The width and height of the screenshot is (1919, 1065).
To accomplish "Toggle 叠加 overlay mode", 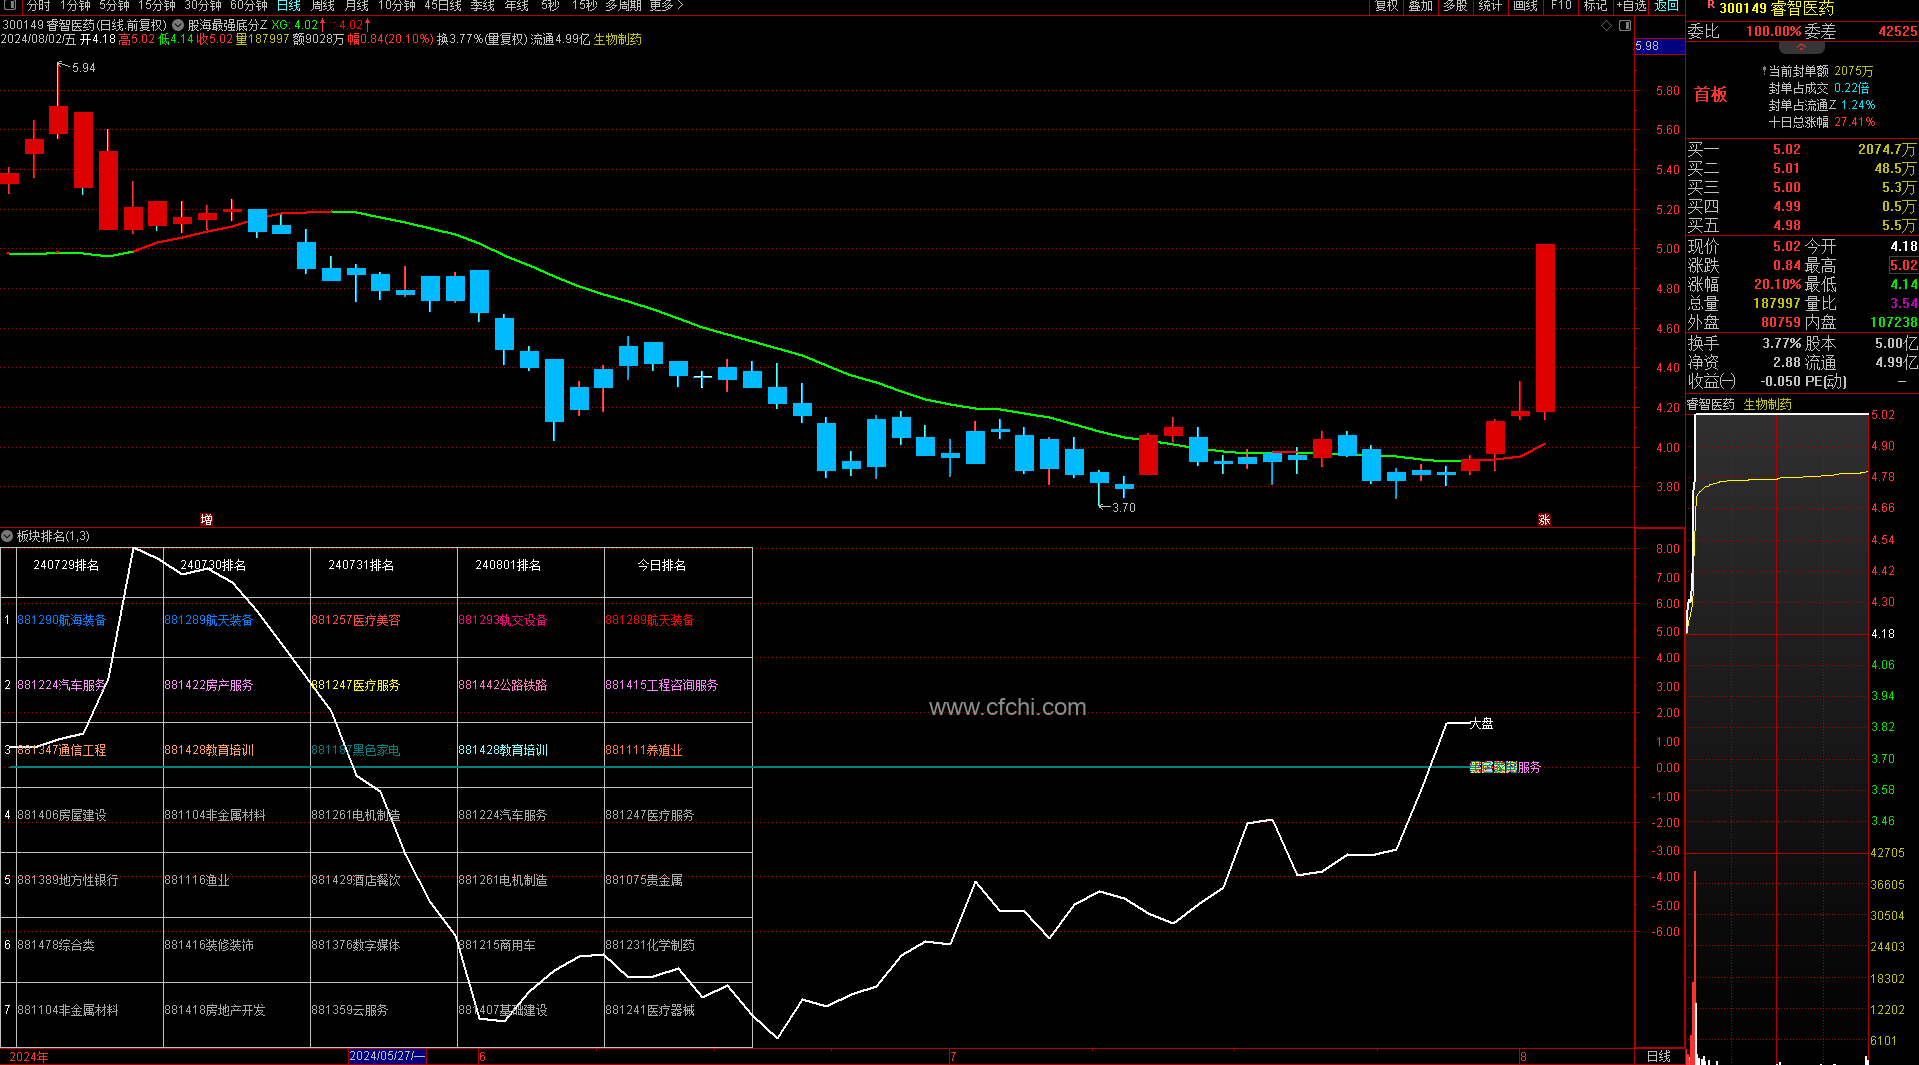I will click(x=1420, y=6).
